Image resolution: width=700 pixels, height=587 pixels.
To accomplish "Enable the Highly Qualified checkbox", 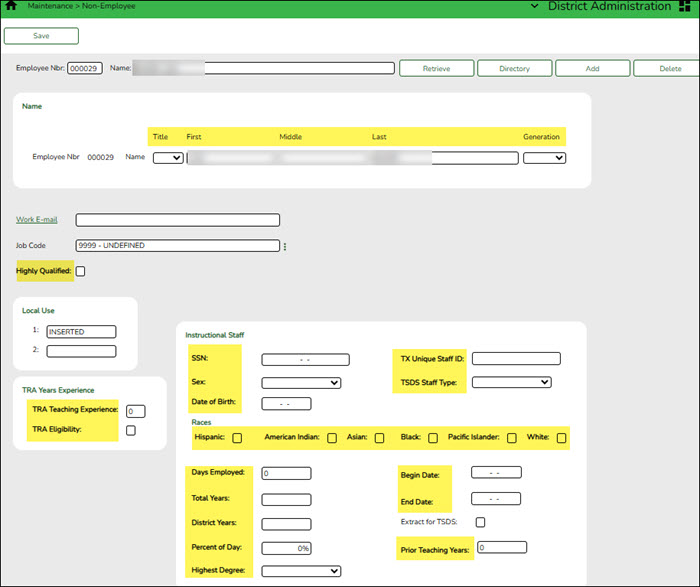I will click(81, 270).
